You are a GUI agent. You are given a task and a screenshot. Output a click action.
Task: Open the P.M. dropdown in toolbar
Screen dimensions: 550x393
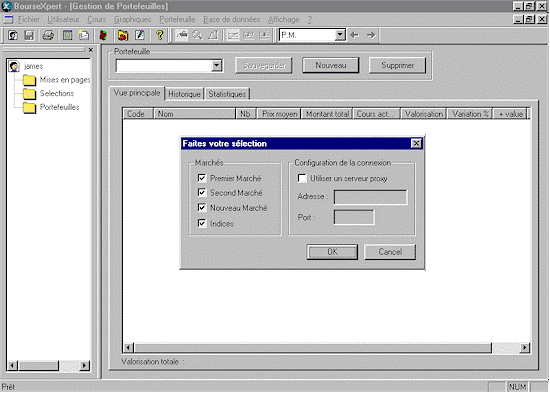pos(340,35)
